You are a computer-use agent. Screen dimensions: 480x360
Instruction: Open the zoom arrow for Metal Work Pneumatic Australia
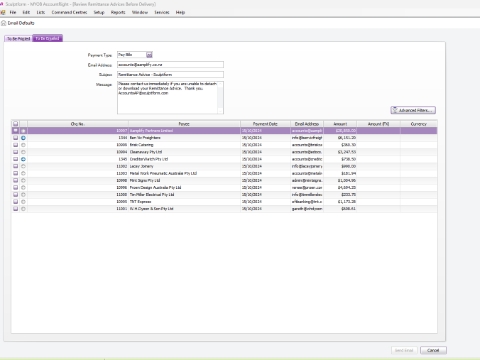click(23, 173)
